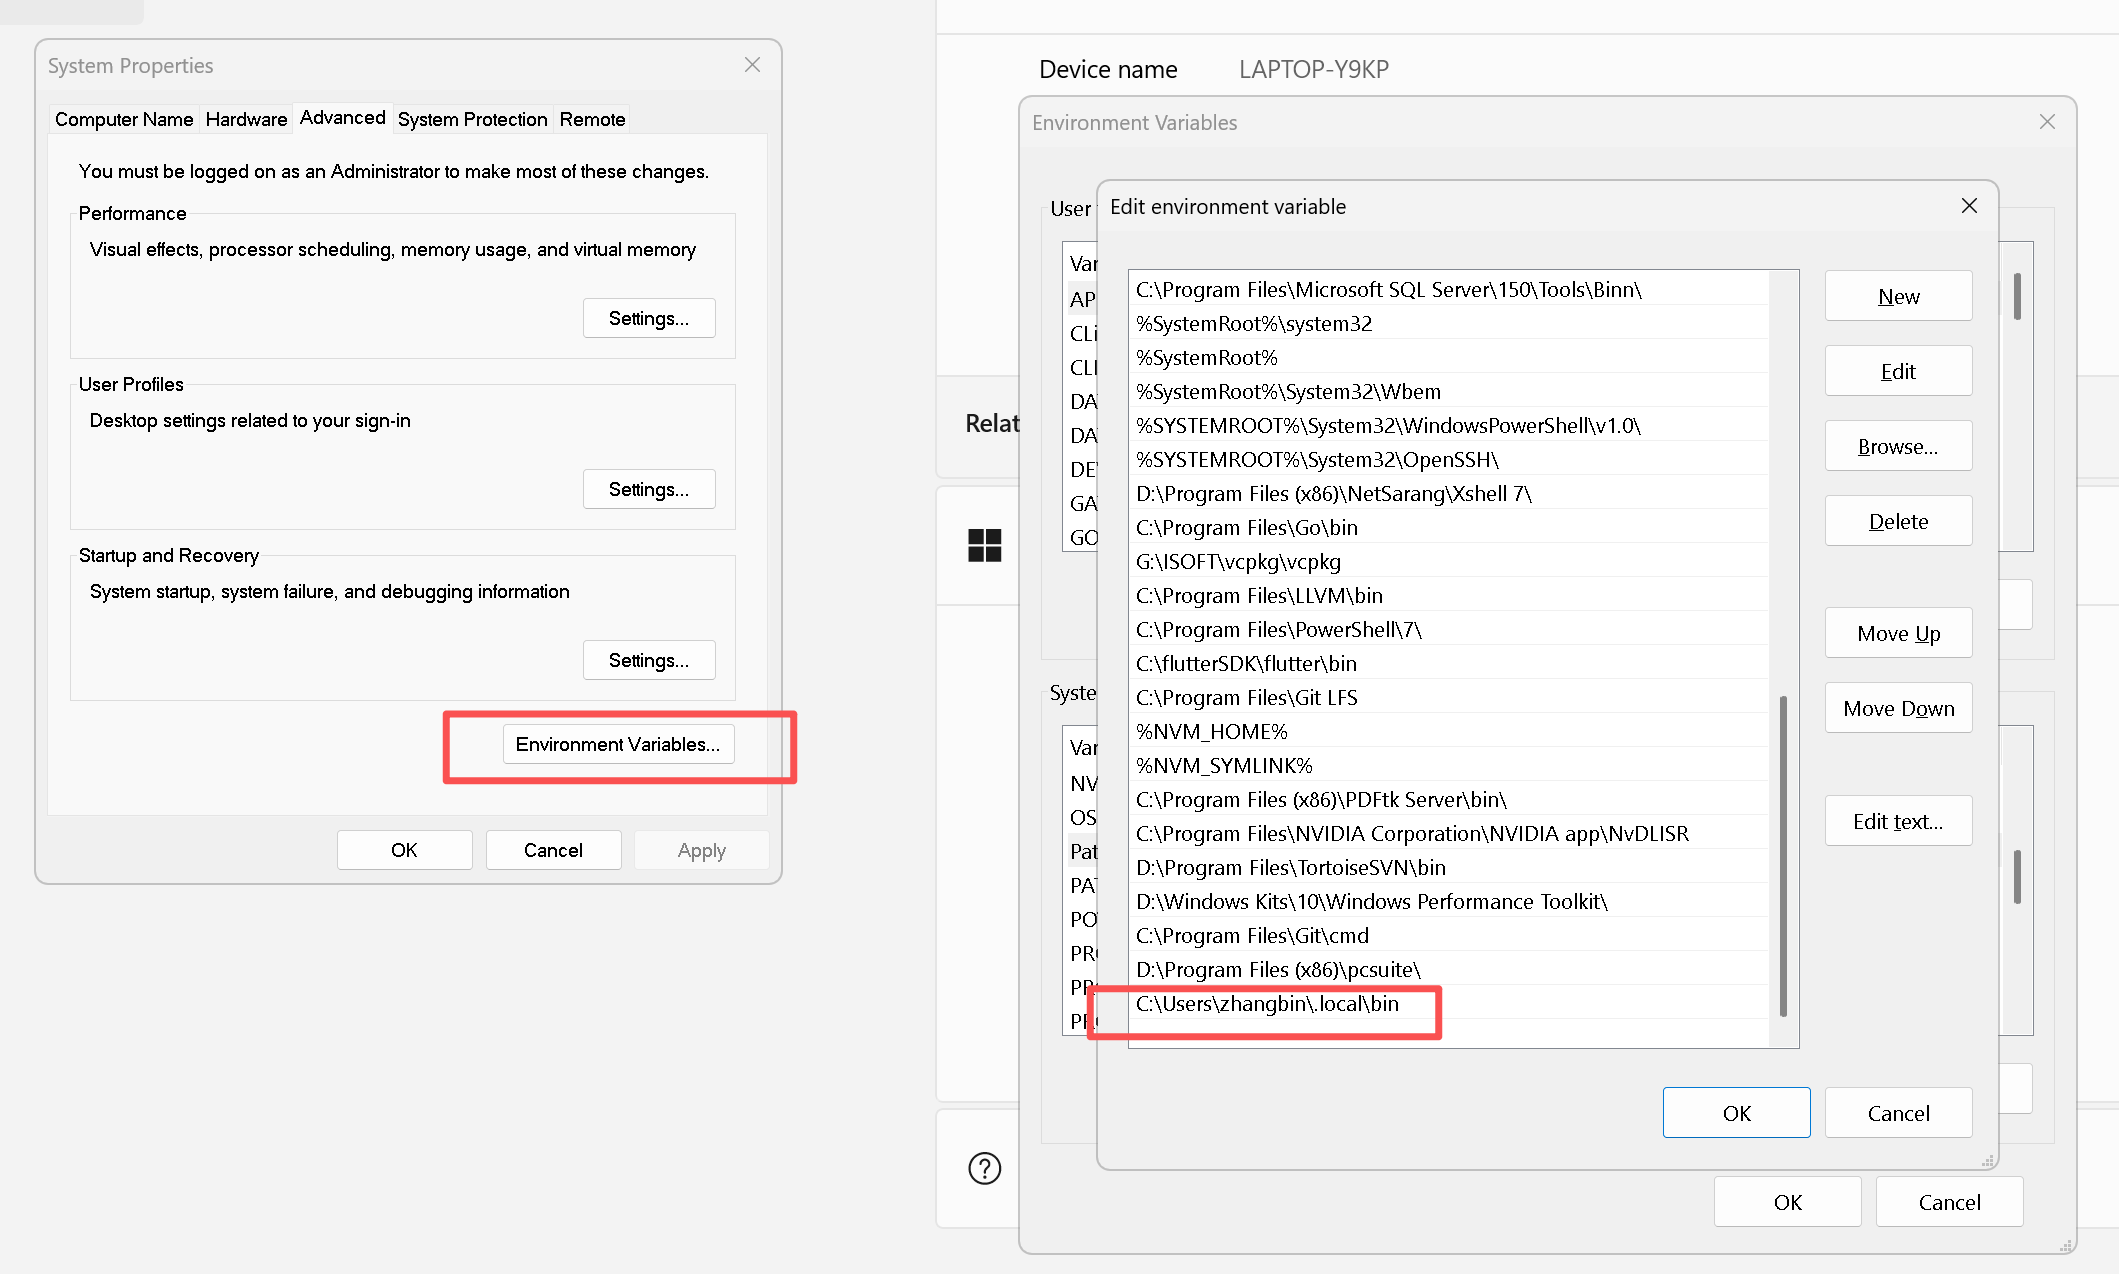Click the Move Up button
2119x1274 pixels.
[x=1898, y=633]
